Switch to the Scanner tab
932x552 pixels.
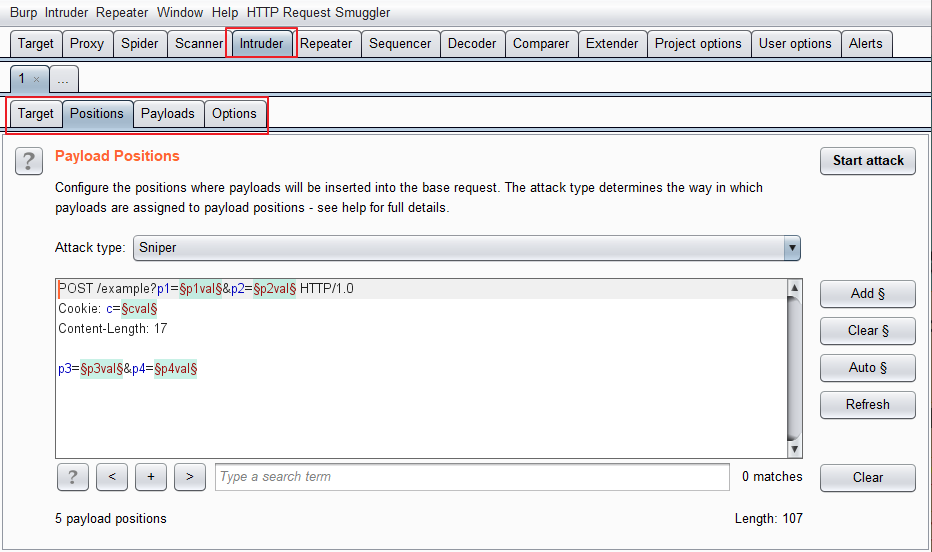click(x=199, y=43)
